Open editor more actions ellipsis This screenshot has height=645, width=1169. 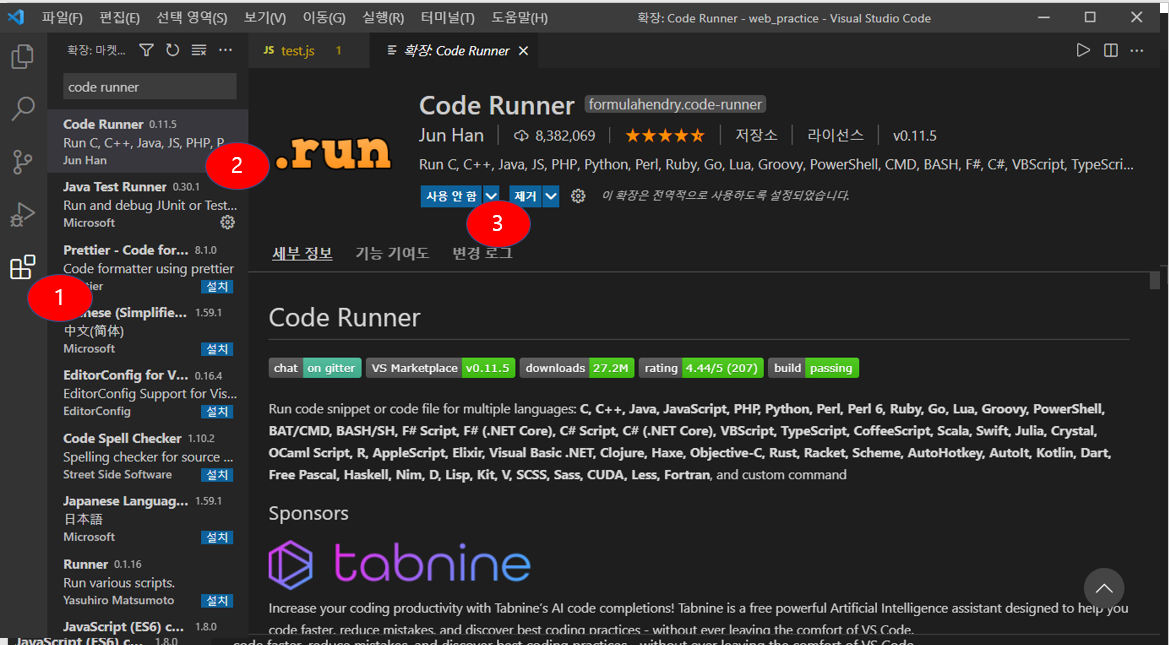pyautogui.click(x=1136, y=50)
